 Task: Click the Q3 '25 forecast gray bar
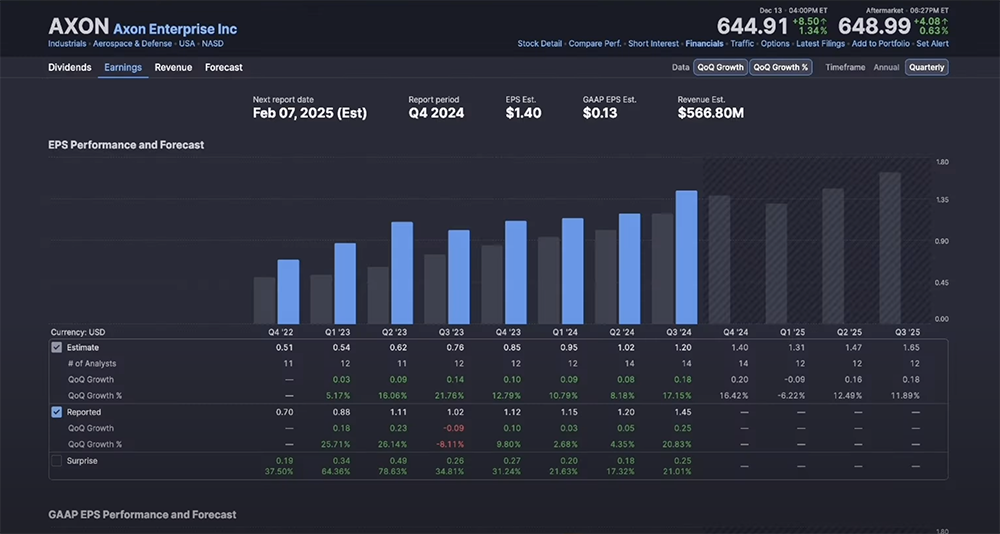point(890,248)
